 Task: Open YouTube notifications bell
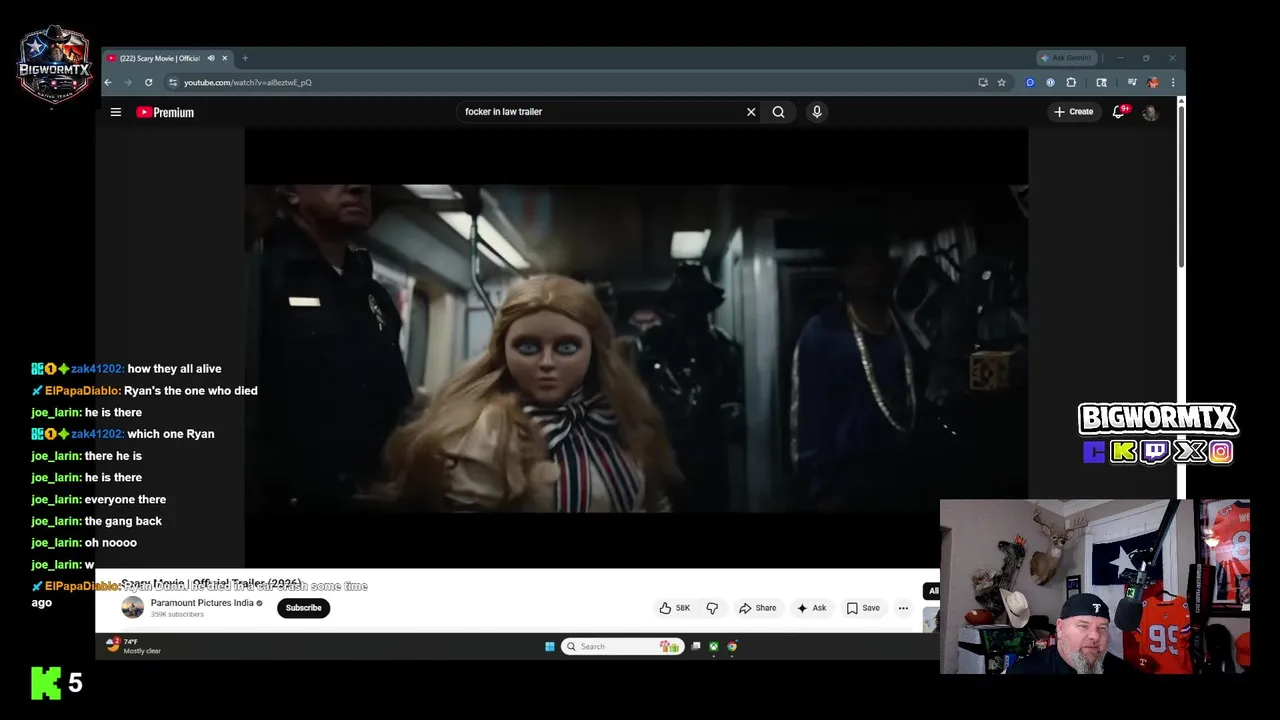(x=1119, y=112)
